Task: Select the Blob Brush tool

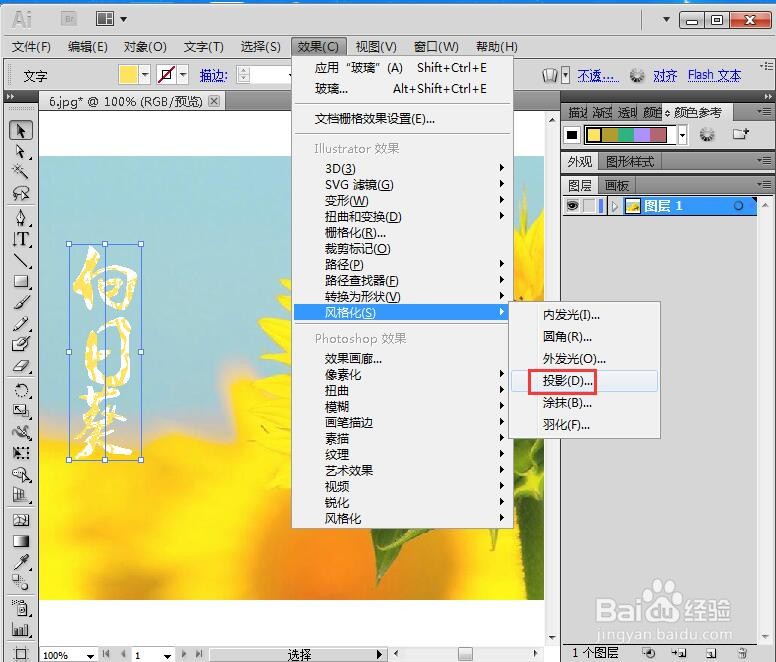Action: pyautogui.click(x=21, y=344)
